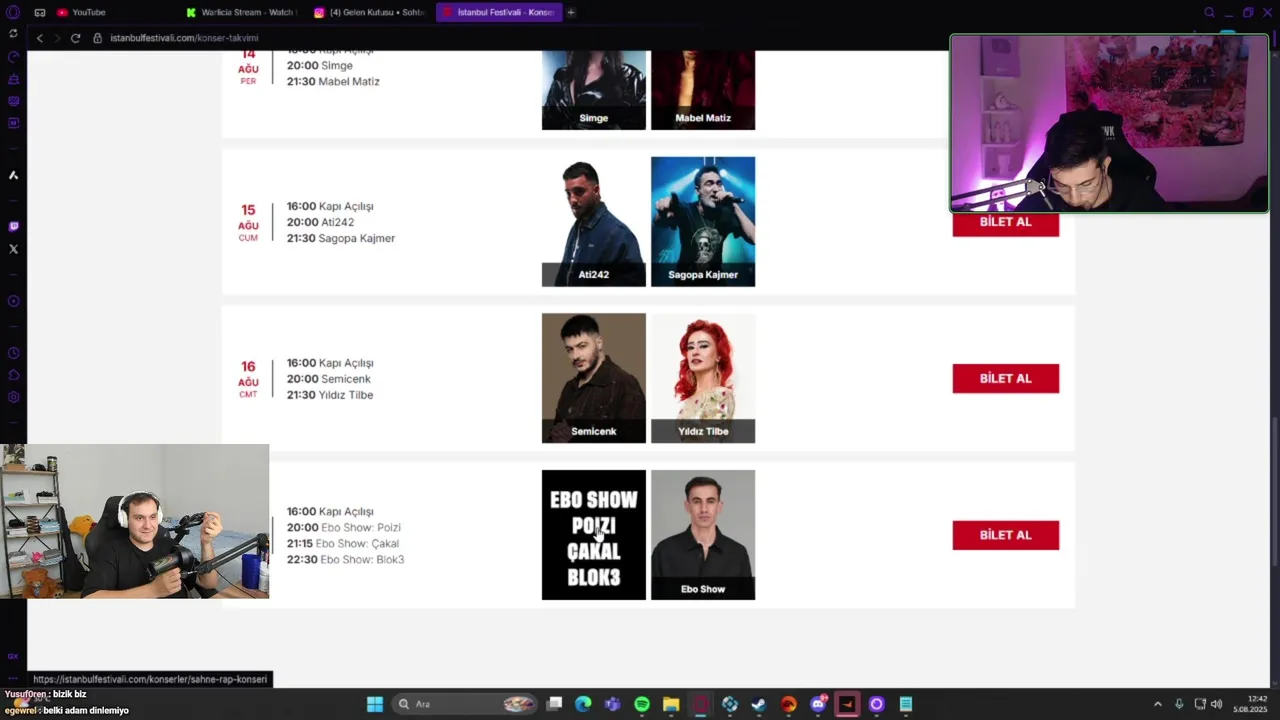Open the Notepad icon on the taskbar

906,704
